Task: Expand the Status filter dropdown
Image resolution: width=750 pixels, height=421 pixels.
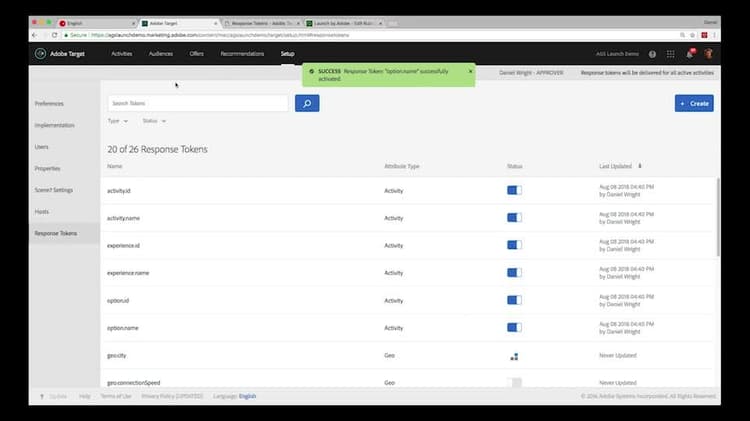Action: coord(154,121)
